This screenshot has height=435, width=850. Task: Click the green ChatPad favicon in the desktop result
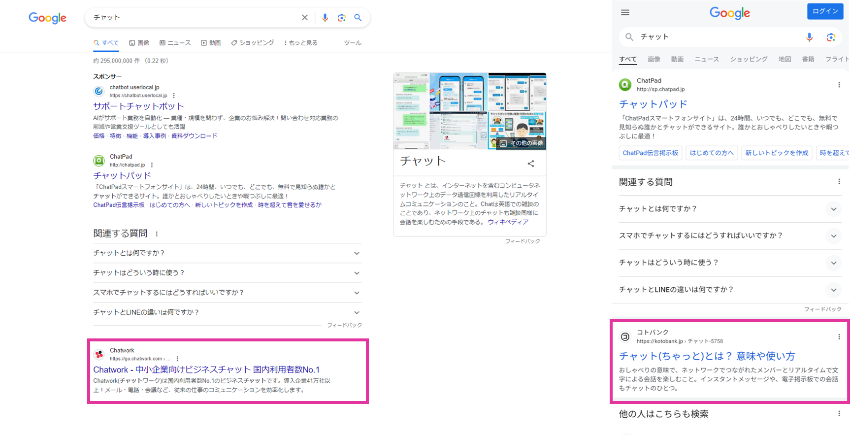[99, 160]
